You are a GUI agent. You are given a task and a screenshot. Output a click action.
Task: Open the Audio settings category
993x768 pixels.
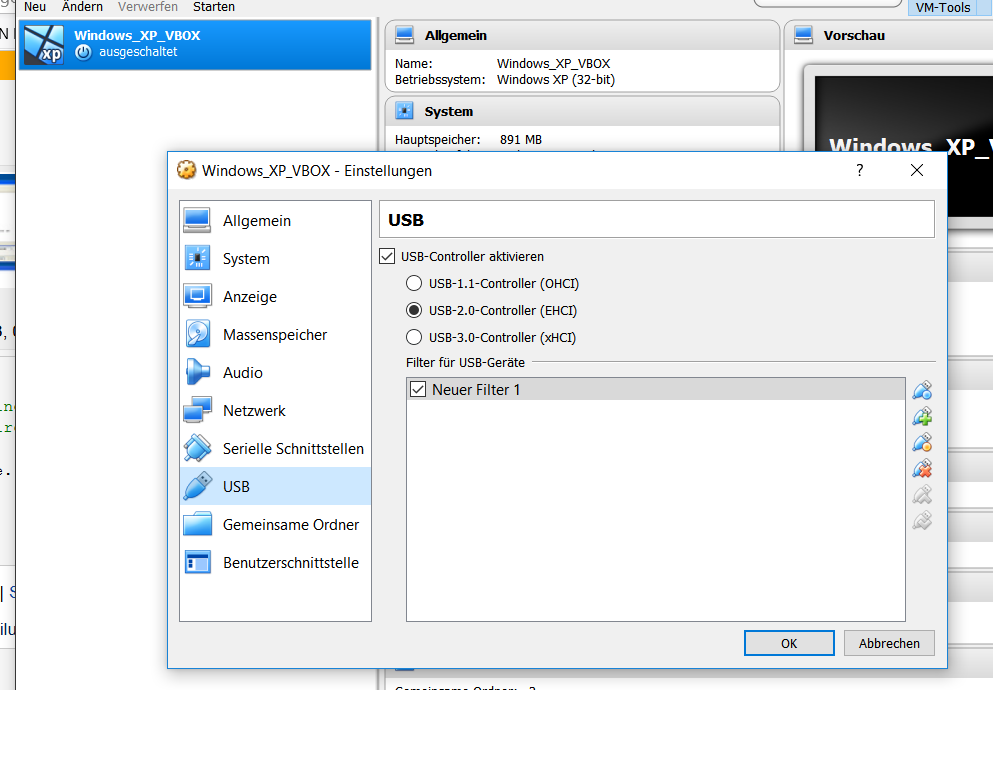pyautogui.click(x=275, y=372)
